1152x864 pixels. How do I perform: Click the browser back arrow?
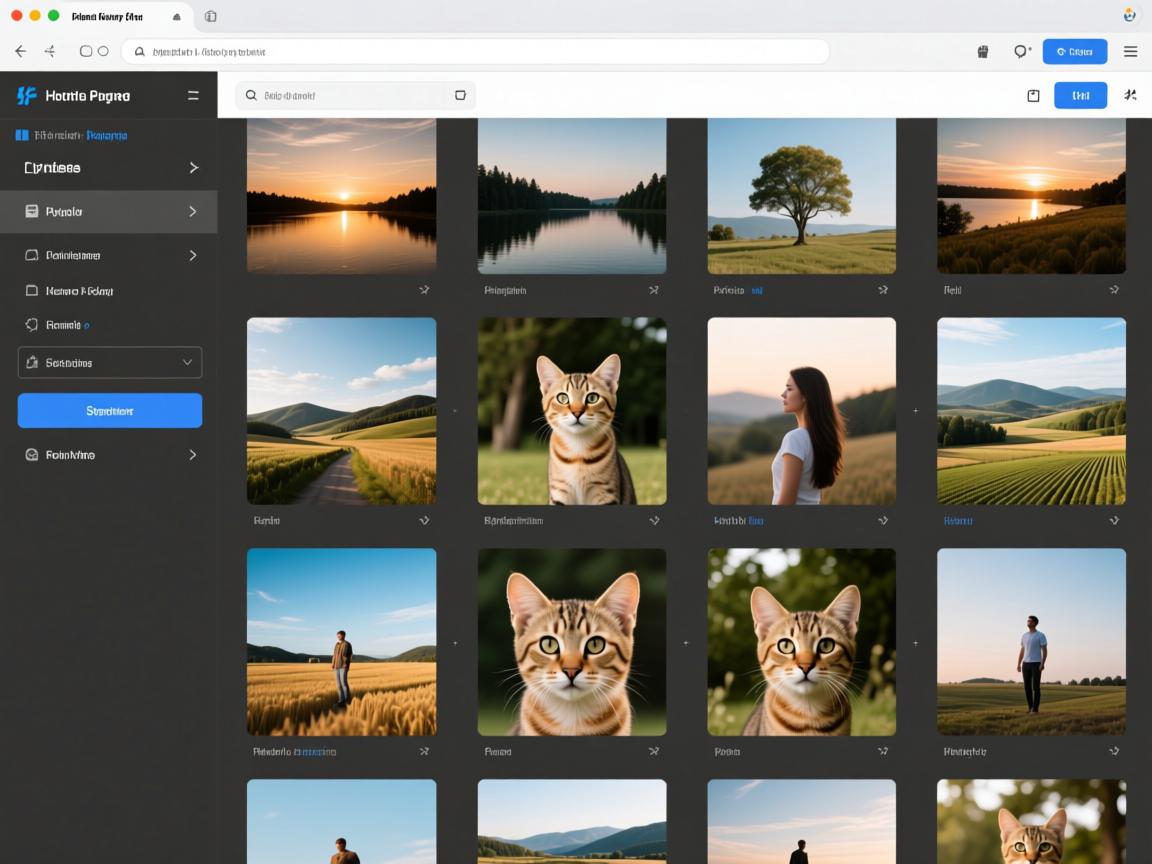pyautogui.click(x=20, y=51)
